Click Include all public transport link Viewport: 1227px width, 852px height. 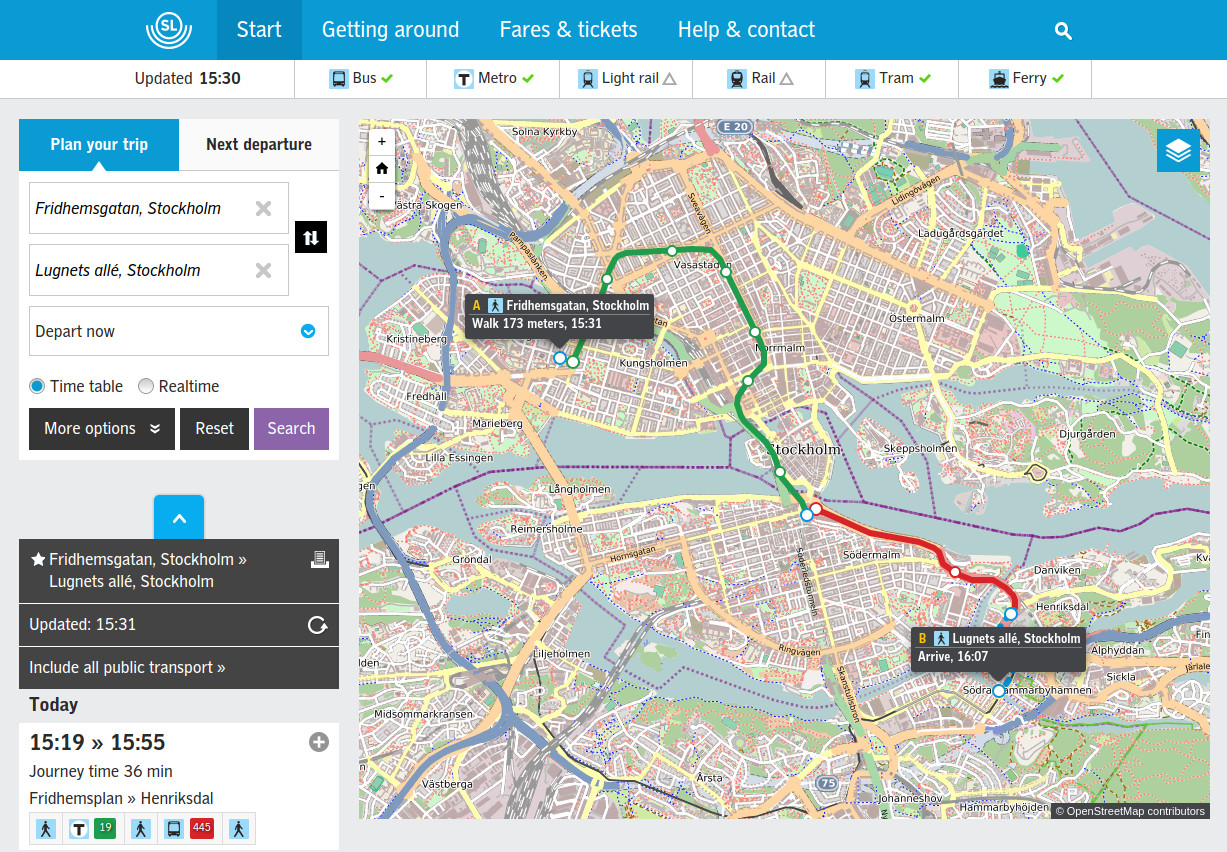tap(127, 668)
